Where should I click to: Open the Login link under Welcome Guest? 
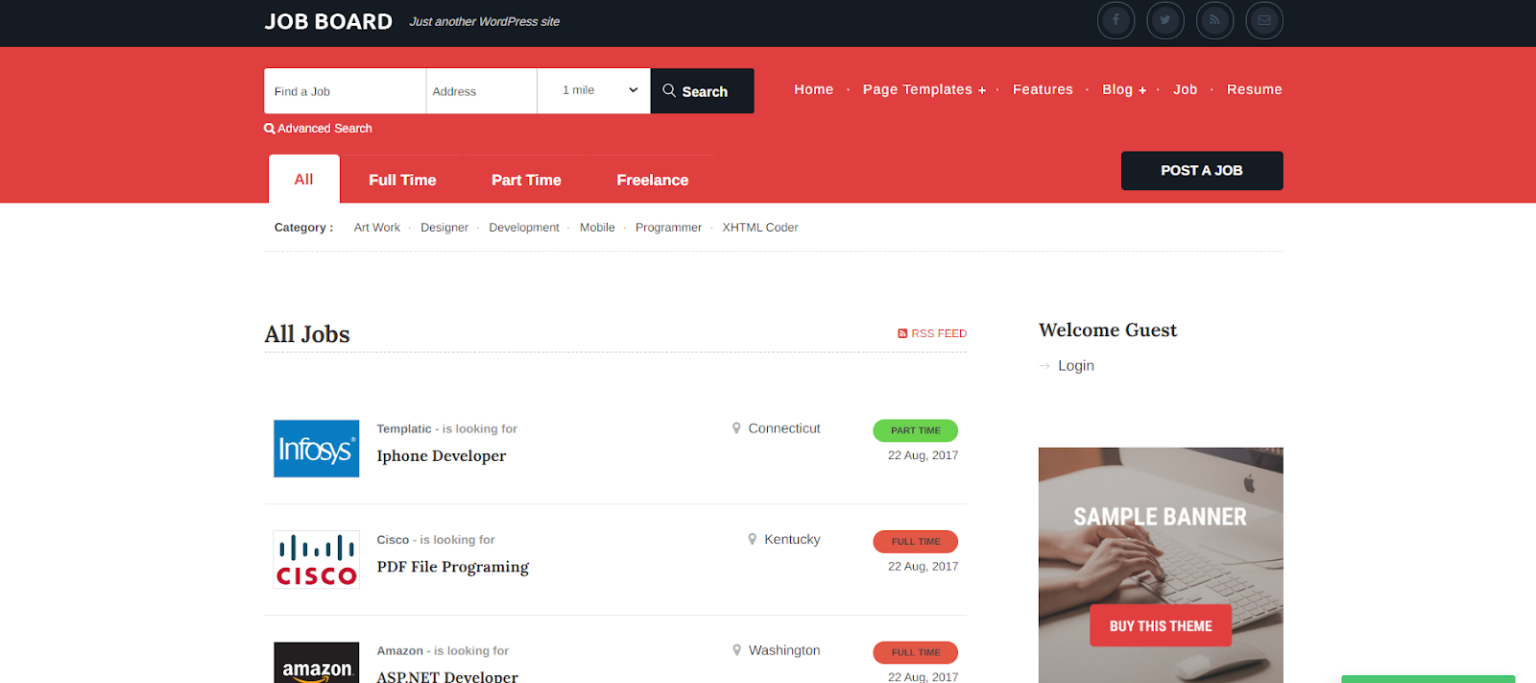(1076, 365)
